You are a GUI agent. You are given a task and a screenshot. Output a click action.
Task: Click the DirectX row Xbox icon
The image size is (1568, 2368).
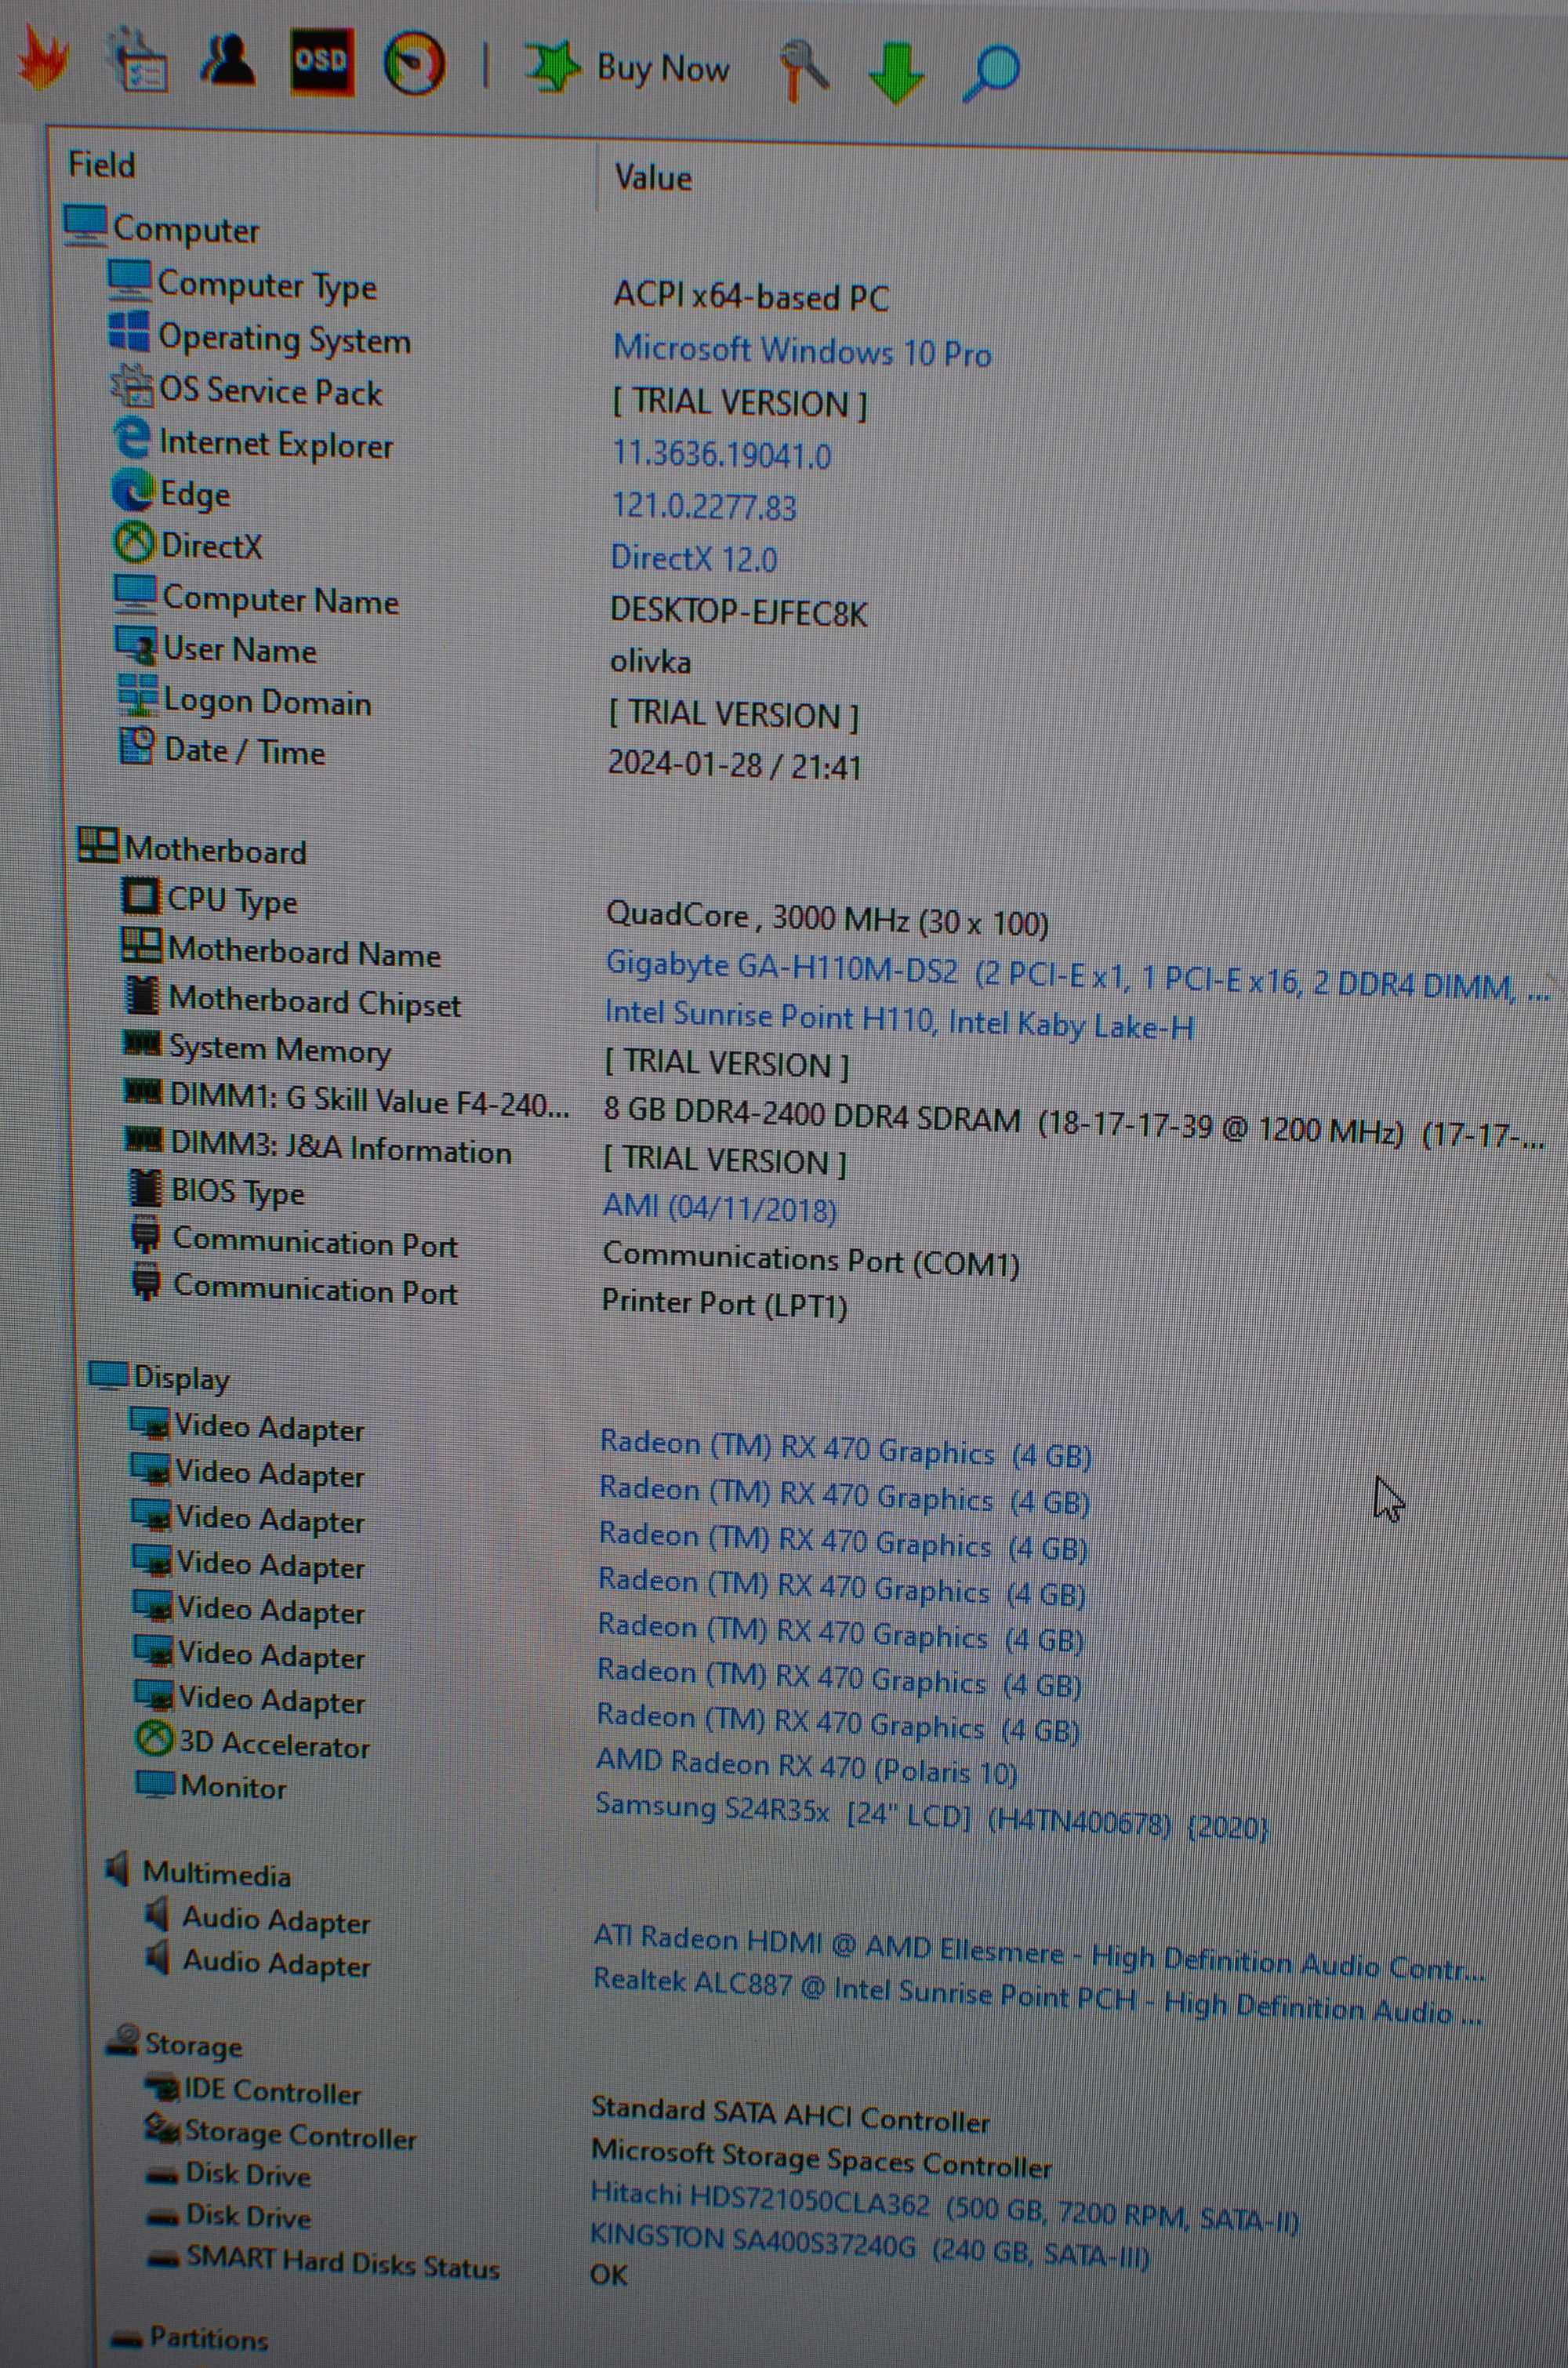click(x=134, y=542)
